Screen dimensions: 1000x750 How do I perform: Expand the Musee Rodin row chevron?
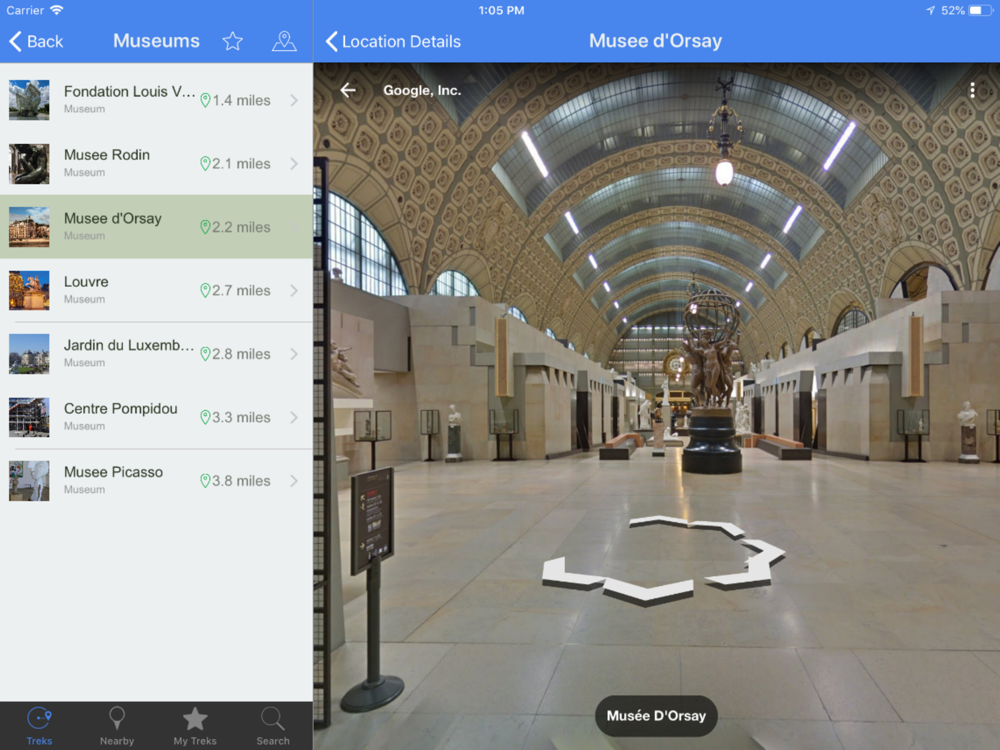[x=294, y=164]
